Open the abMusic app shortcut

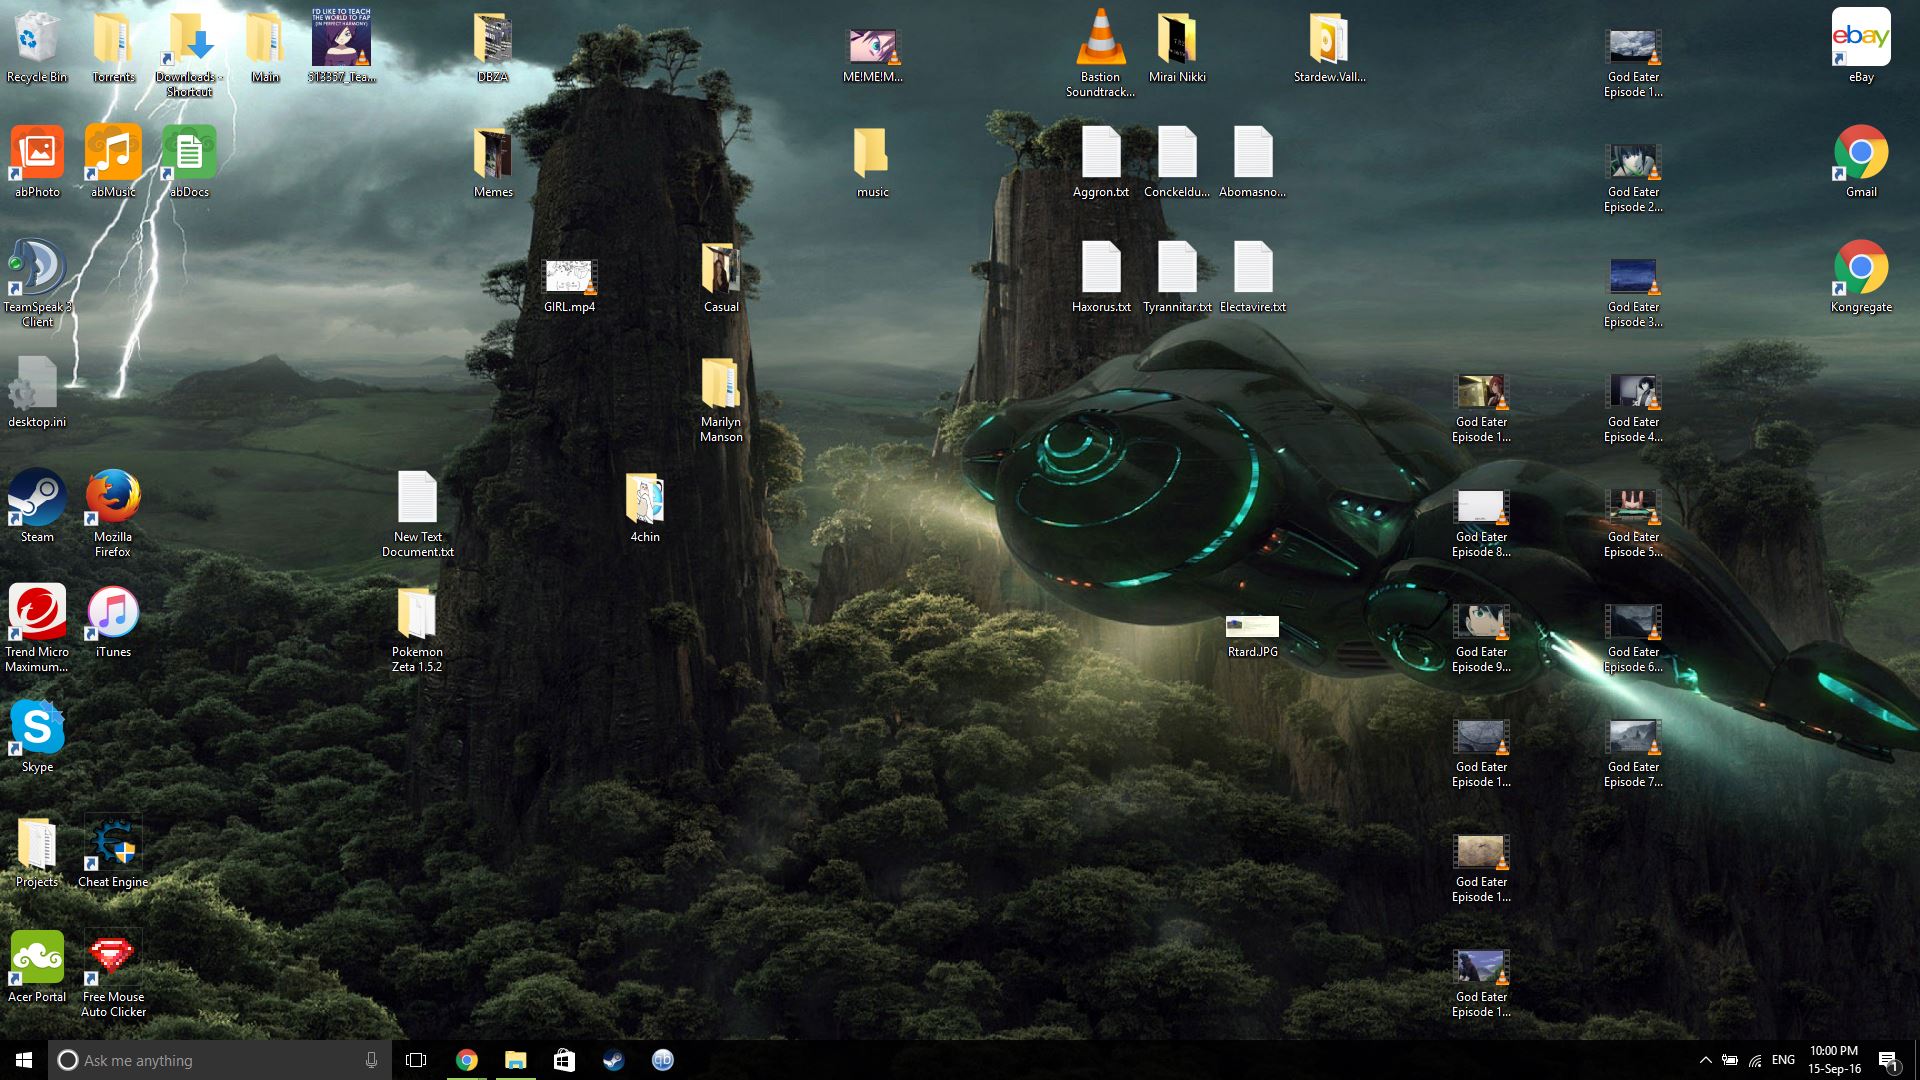113,162
